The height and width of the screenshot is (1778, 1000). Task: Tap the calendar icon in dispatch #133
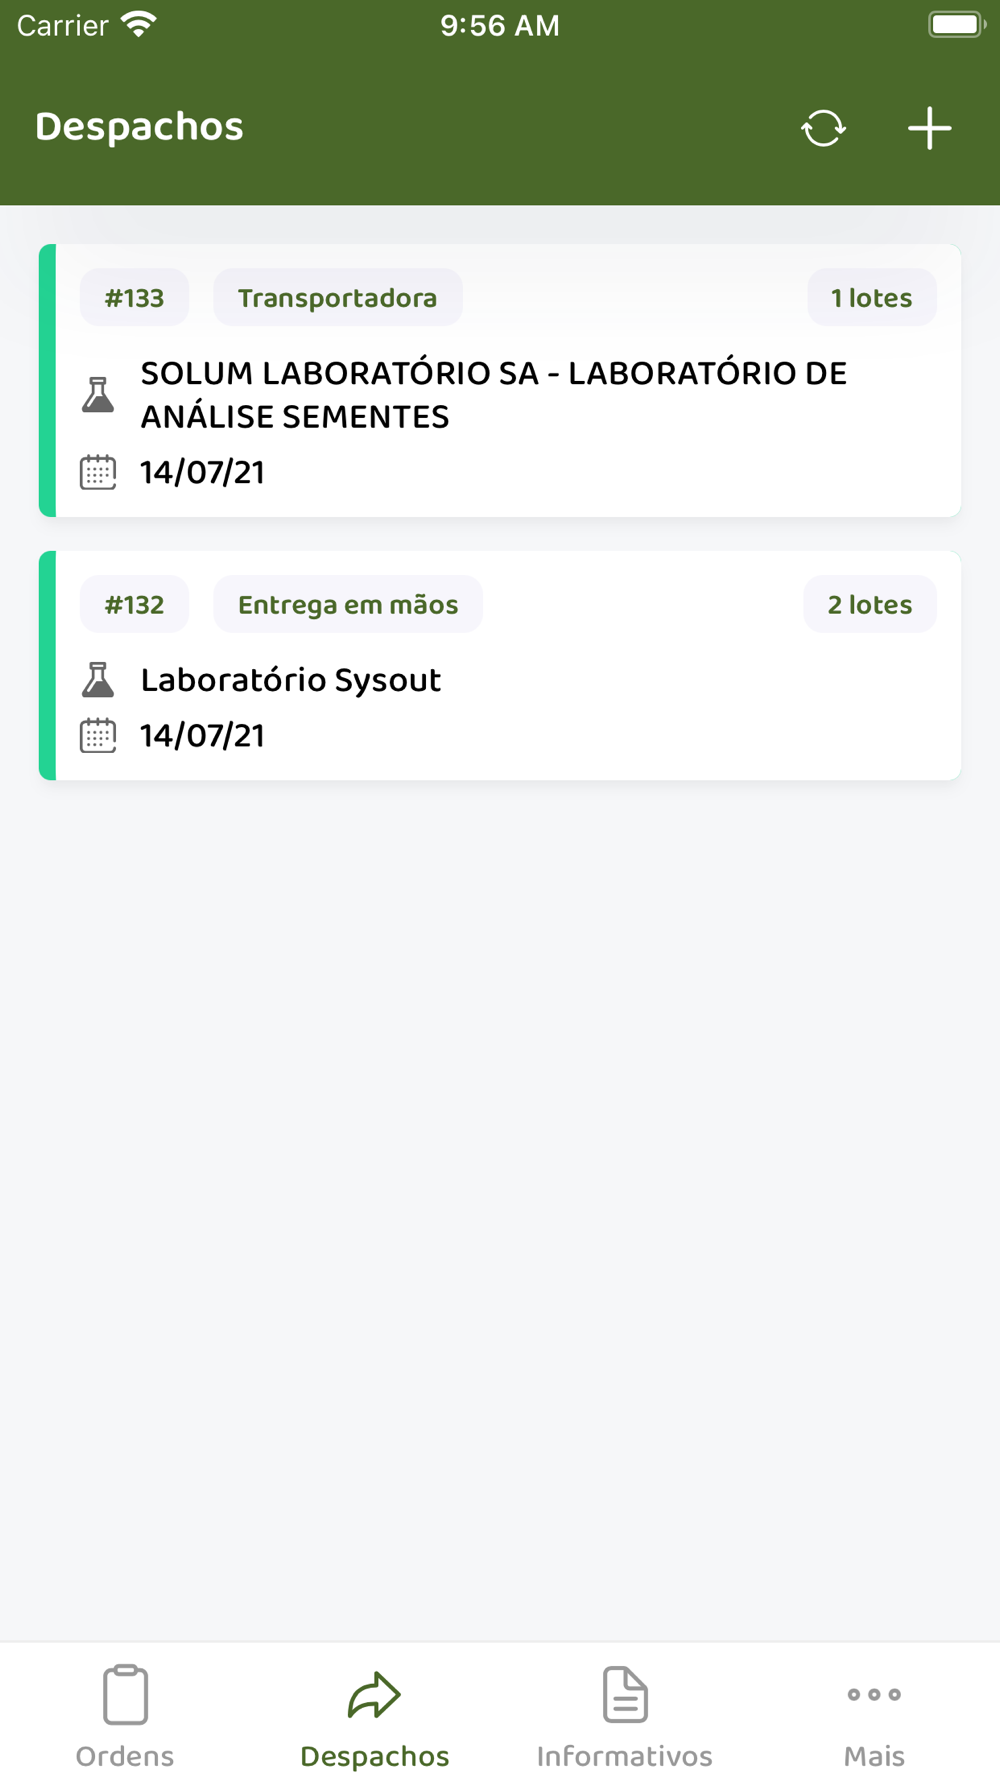(x=98, y=472)
